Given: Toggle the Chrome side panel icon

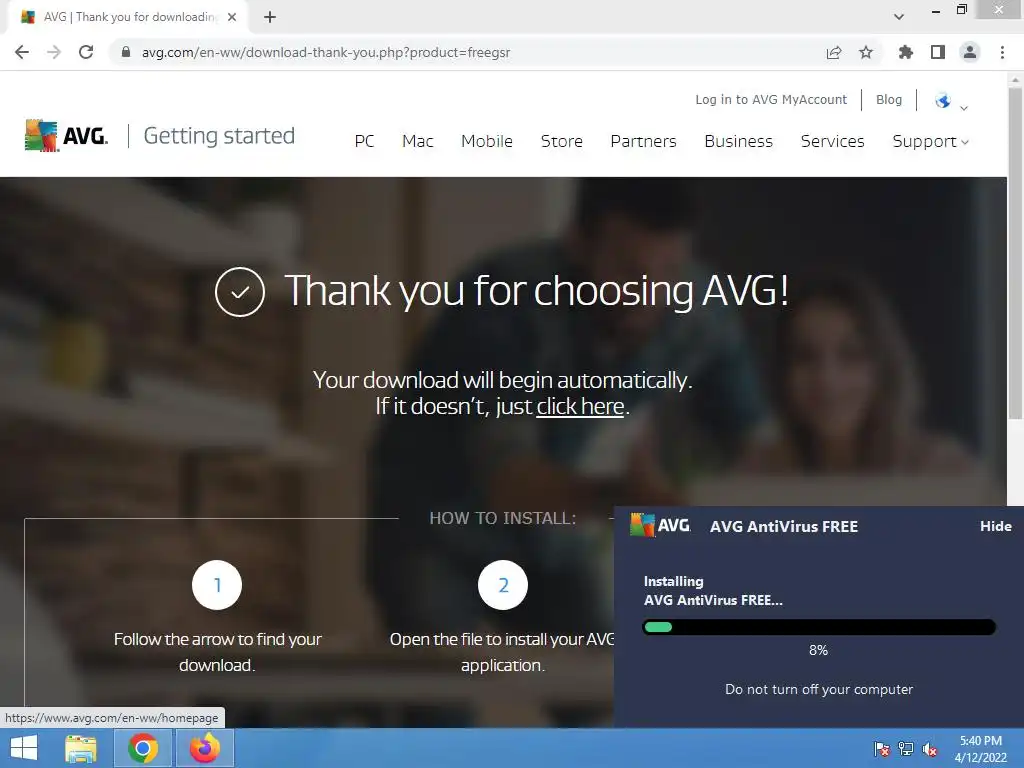Looking at the screenshot, I should (938, 52).
